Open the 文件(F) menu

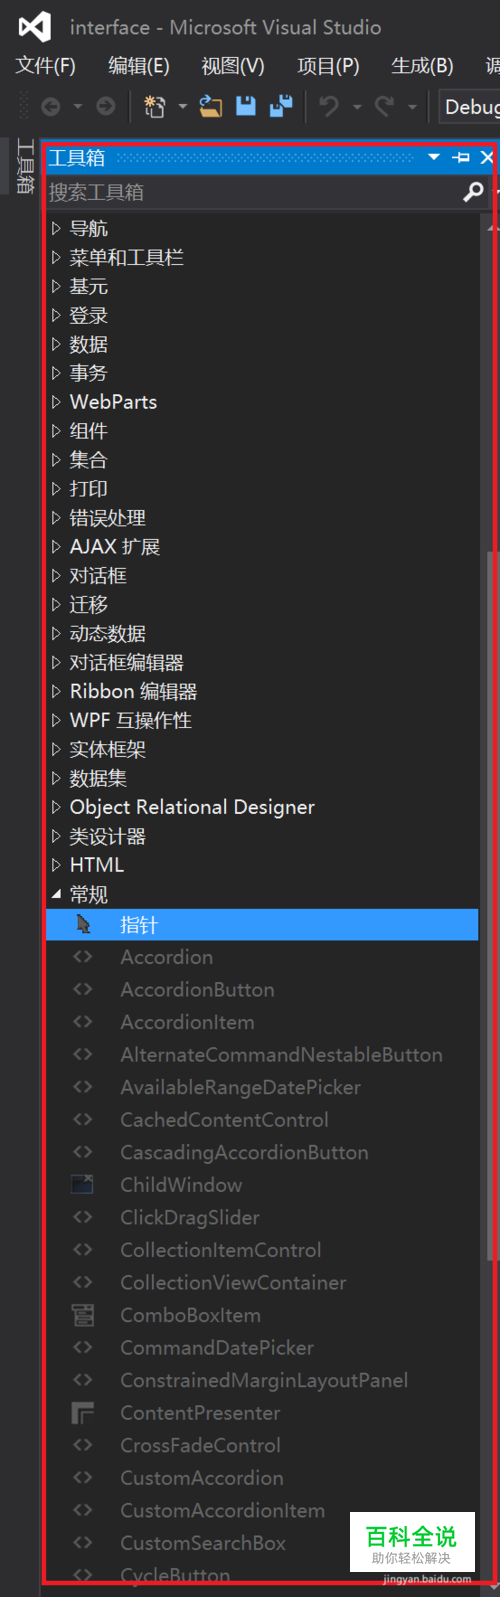coord(46,66)
